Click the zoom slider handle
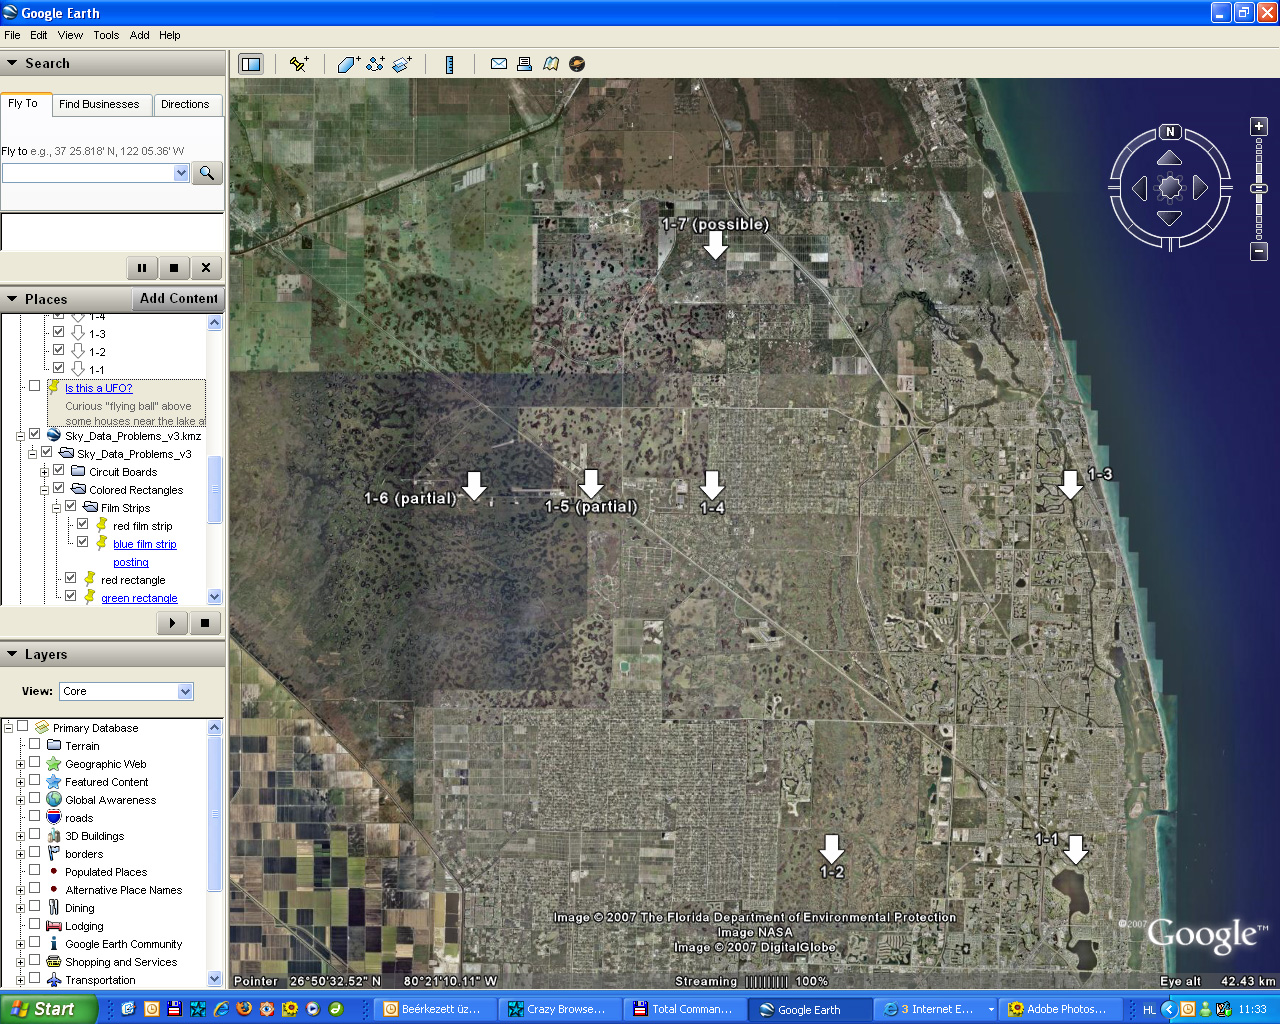The width and height of the screenshot is (1280, 1024). click(x=1259, y=188)
